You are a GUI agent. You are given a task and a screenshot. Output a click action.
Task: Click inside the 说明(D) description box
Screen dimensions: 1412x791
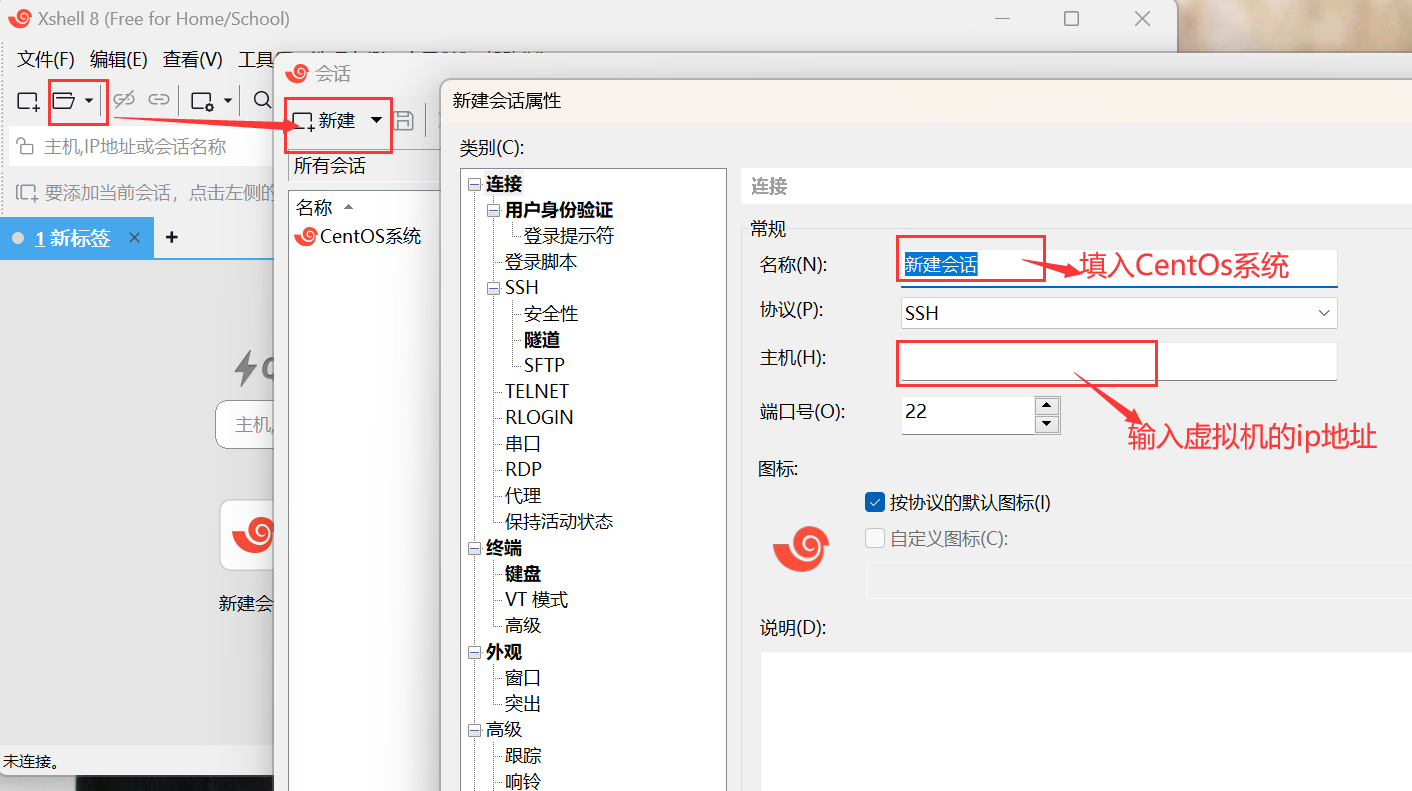(x=1086, y=720)
